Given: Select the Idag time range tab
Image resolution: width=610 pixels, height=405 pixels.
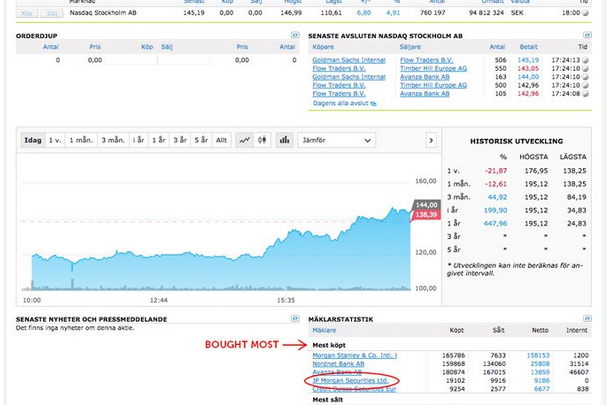Looking at the screenshot, I should (x=32, y=140).
